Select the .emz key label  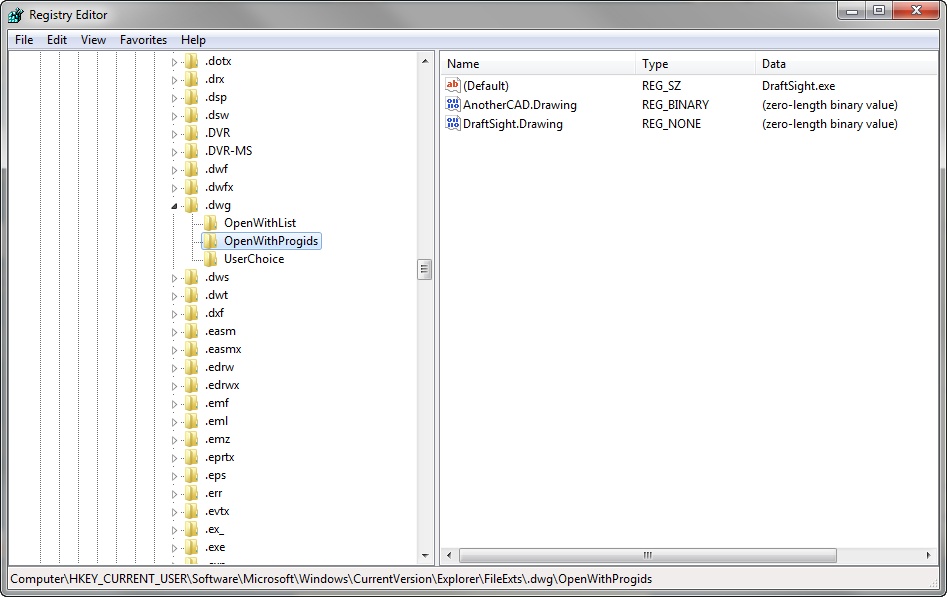pos(217,439)
